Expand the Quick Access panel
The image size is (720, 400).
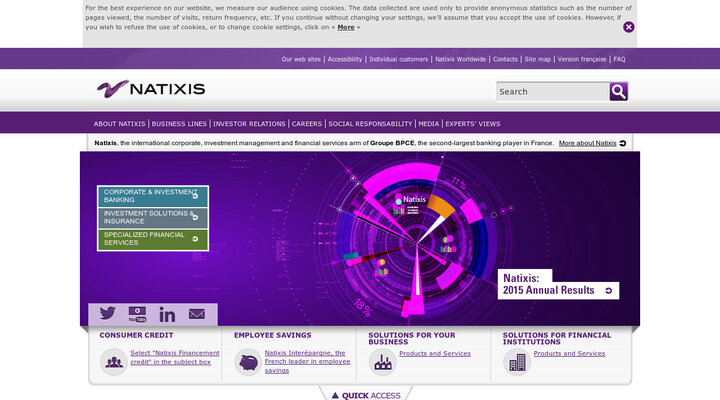pyautogui.click(x=366, y=395)
